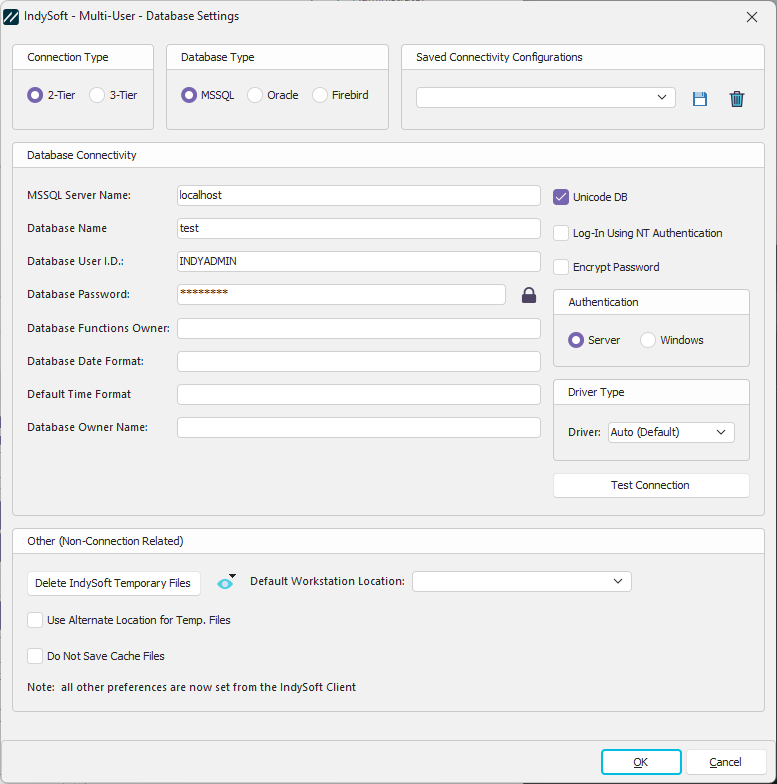This screenshot has width=777, height=784.
Task: Click the Test Connection button
Action: click(650, 485)
